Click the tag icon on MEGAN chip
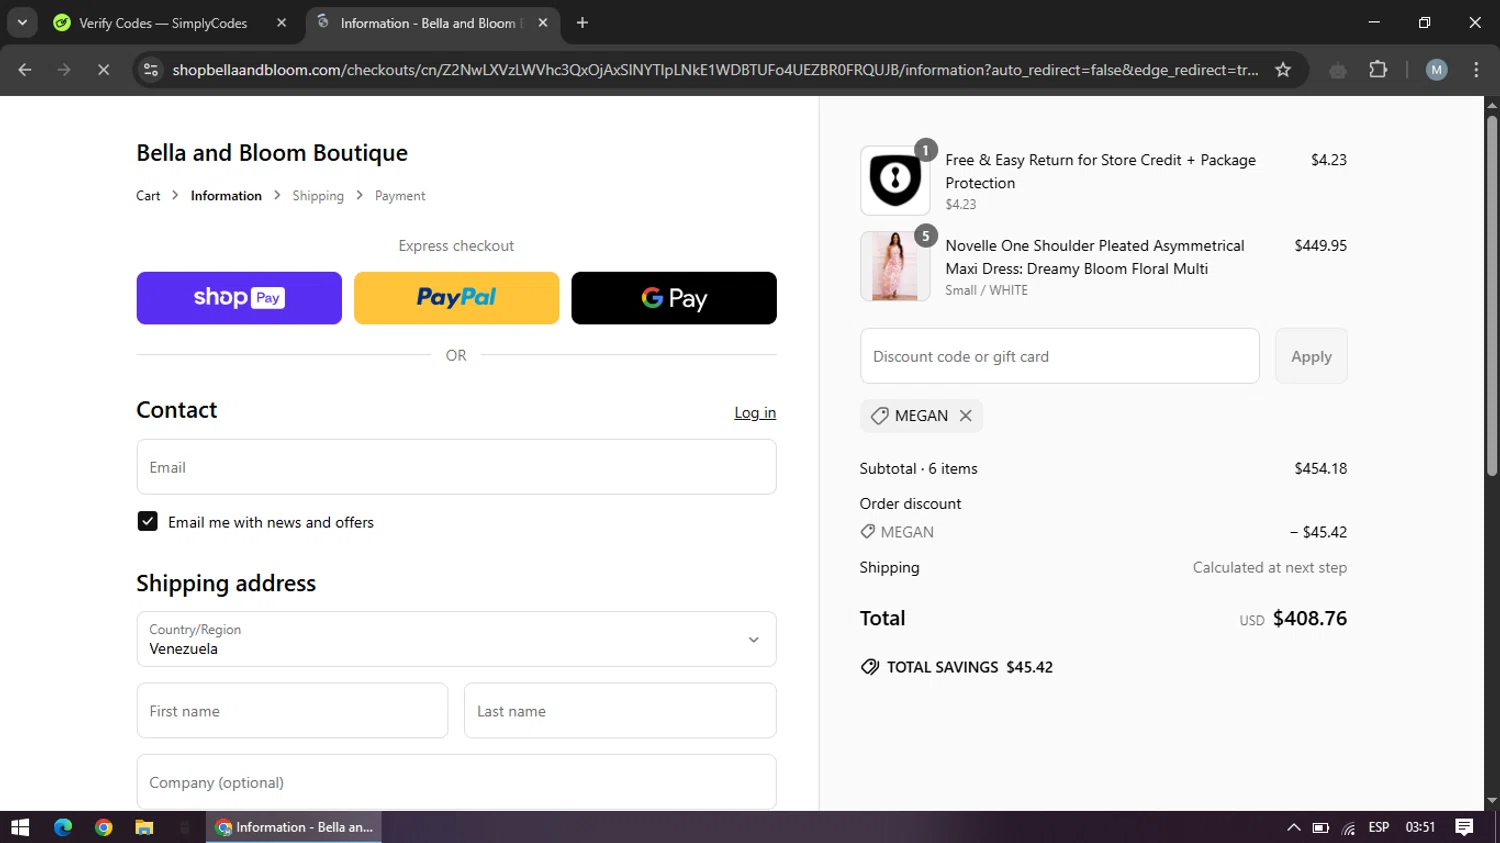This screenshot has width=1500, height=843. [879, 416]
